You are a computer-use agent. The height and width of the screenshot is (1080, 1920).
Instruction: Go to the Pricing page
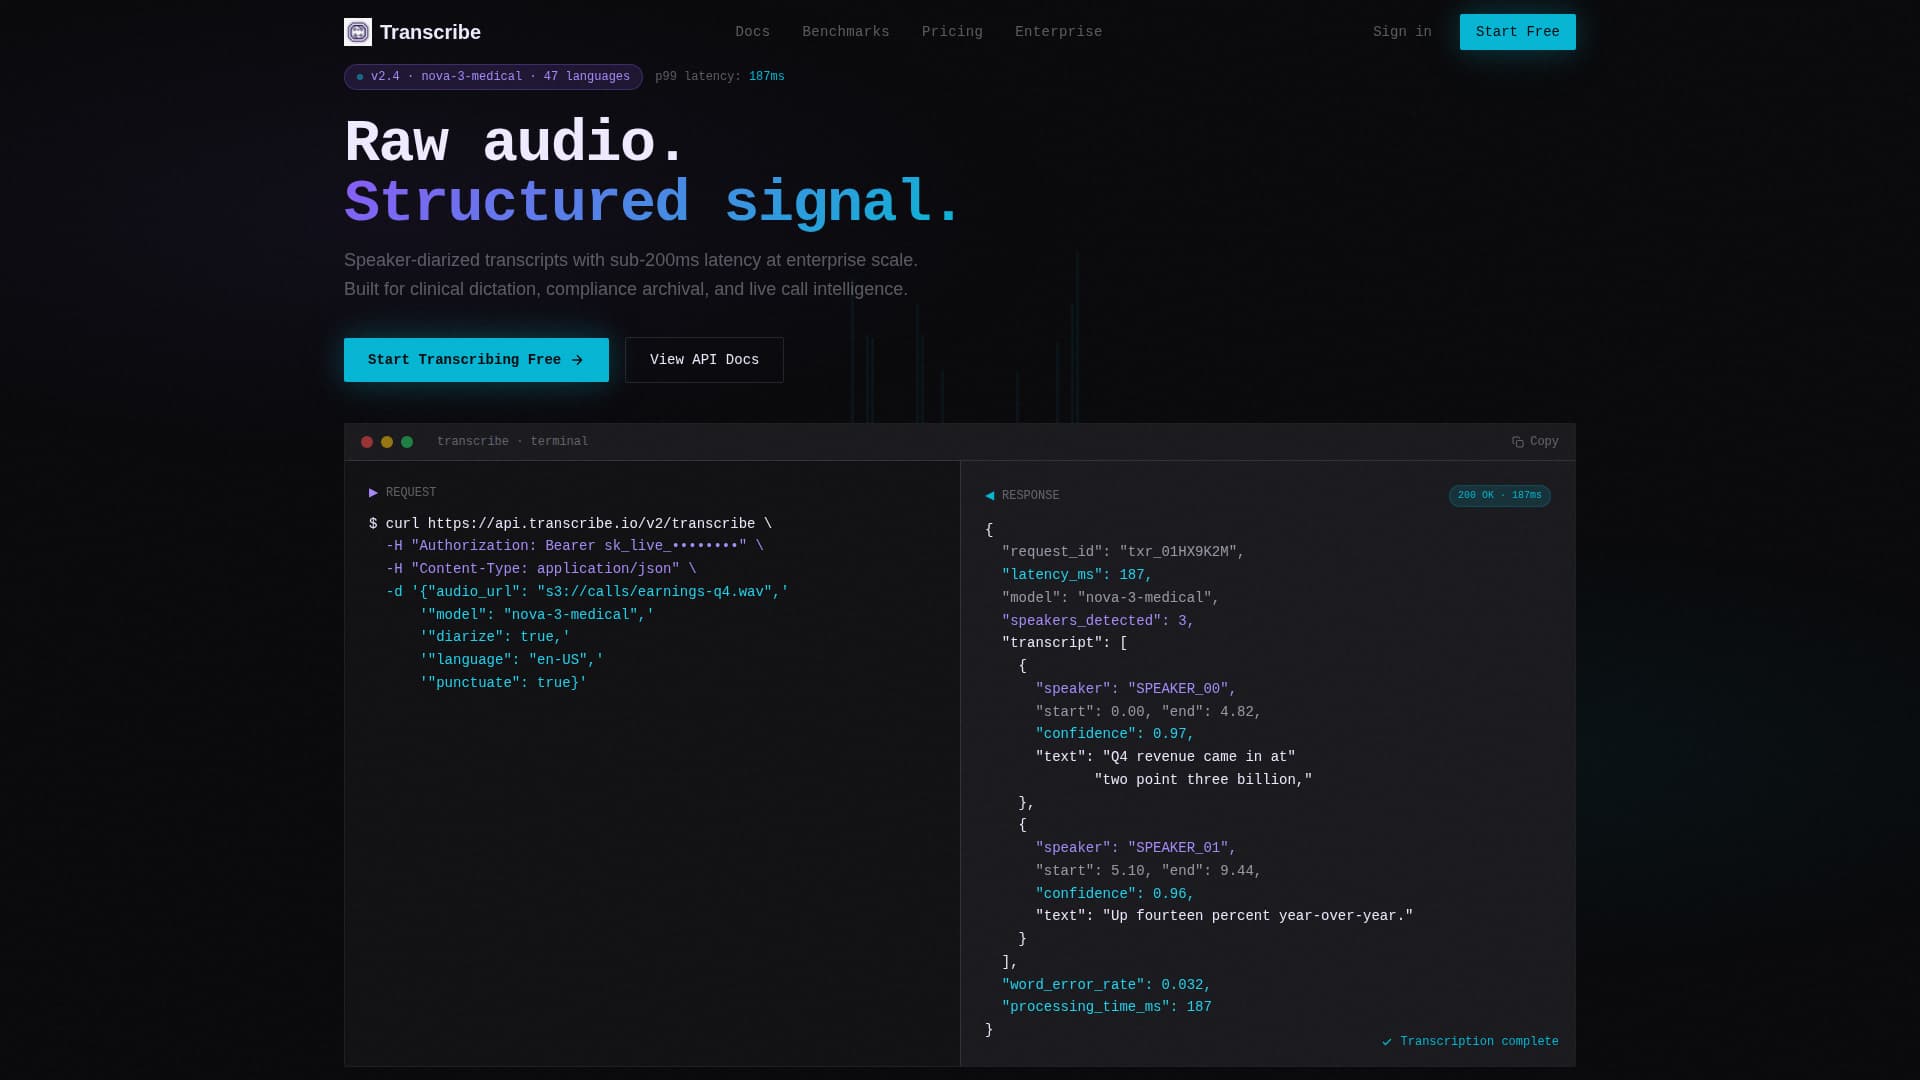(x=952, y=32)
